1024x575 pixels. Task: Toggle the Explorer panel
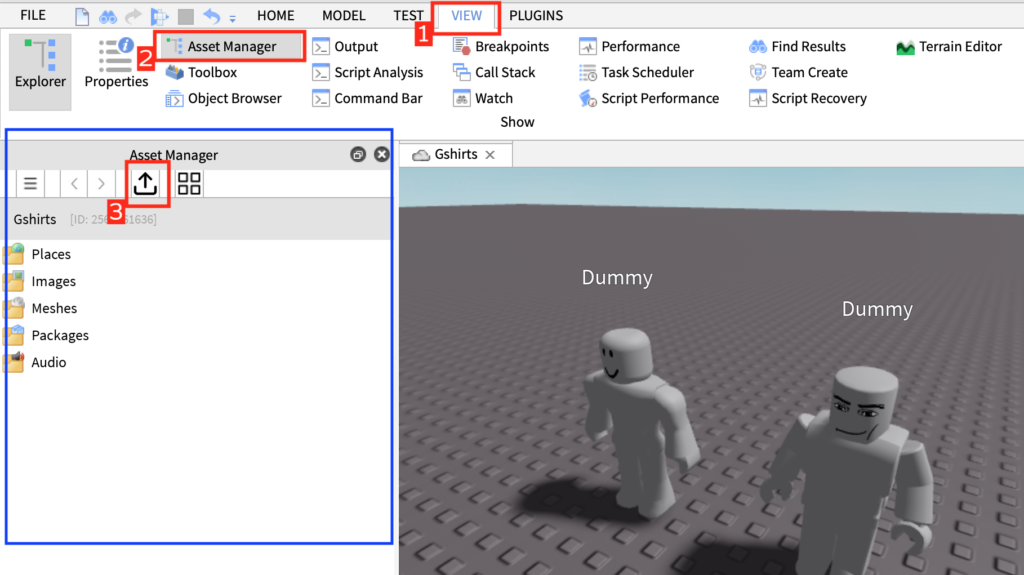click(x=40, y=72)
